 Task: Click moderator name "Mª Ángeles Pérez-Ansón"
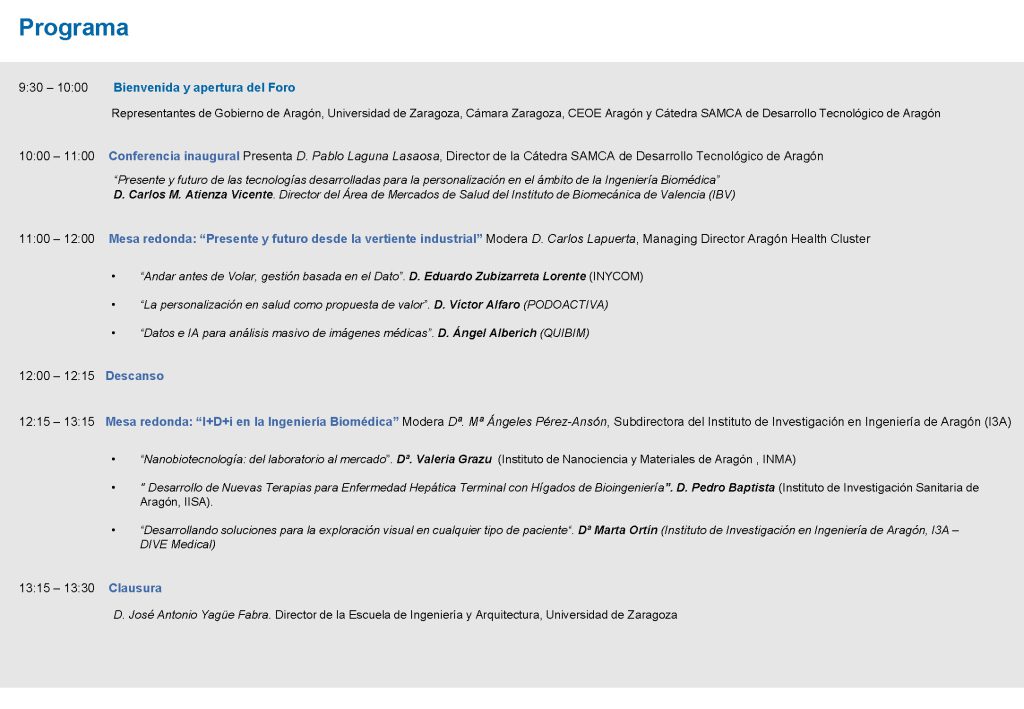[x=539, y=422]
